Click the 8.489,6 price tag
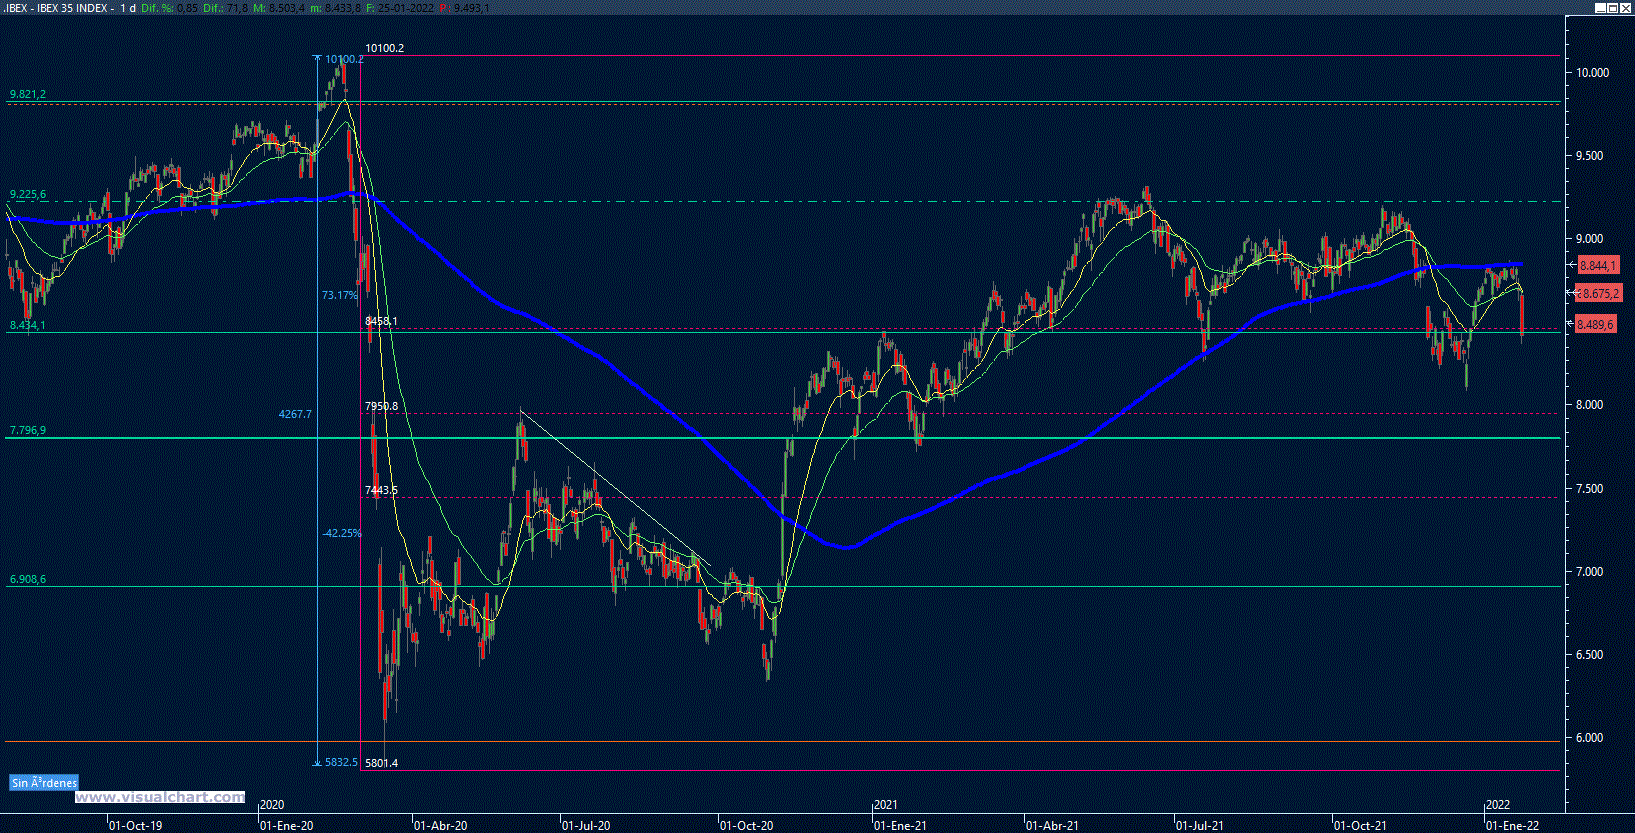The width and height of the screenshot is (1635, 833). pyautogui.click(x=1596, y=325)
